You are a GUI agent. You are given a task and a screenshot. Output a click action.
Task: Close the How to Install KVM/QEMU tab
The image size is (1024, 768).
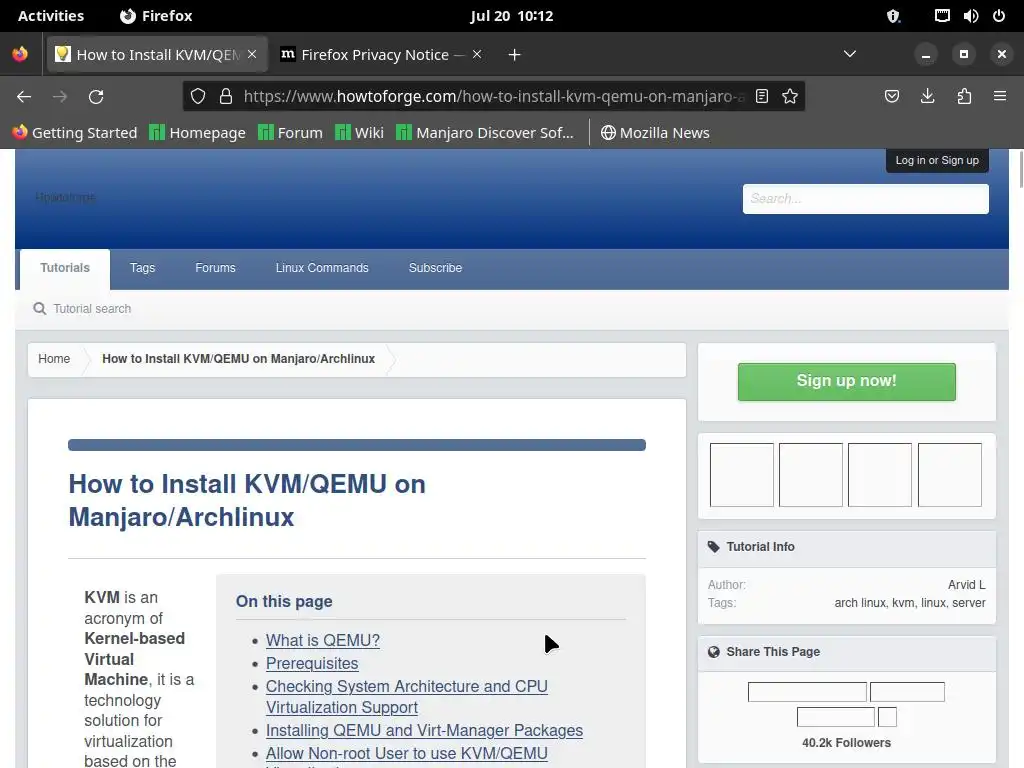point(252,54)
